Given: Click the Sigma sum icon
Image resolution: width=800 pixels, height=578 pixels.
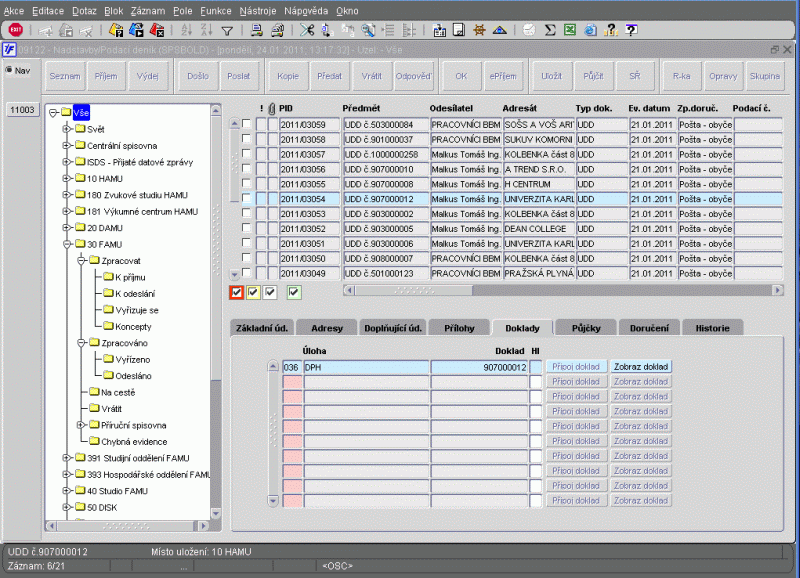Looking at the screenshot, I should pyautogui.click(x=551, y=30).
